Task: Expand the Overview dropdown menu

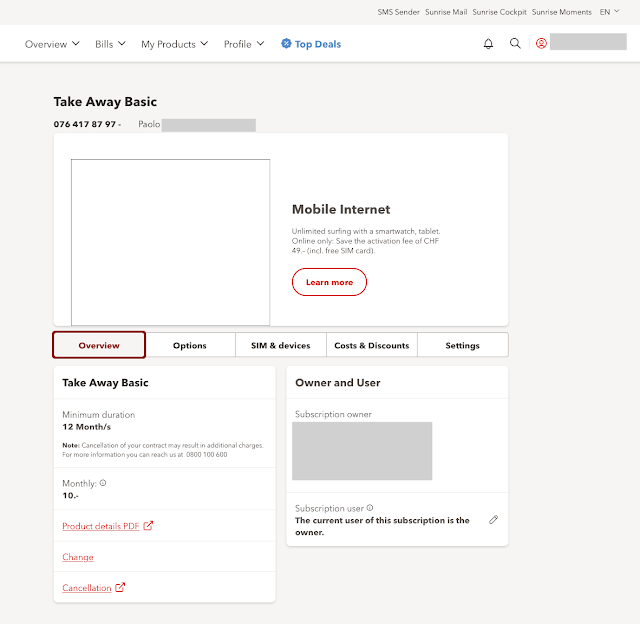Action: [52, 44]
